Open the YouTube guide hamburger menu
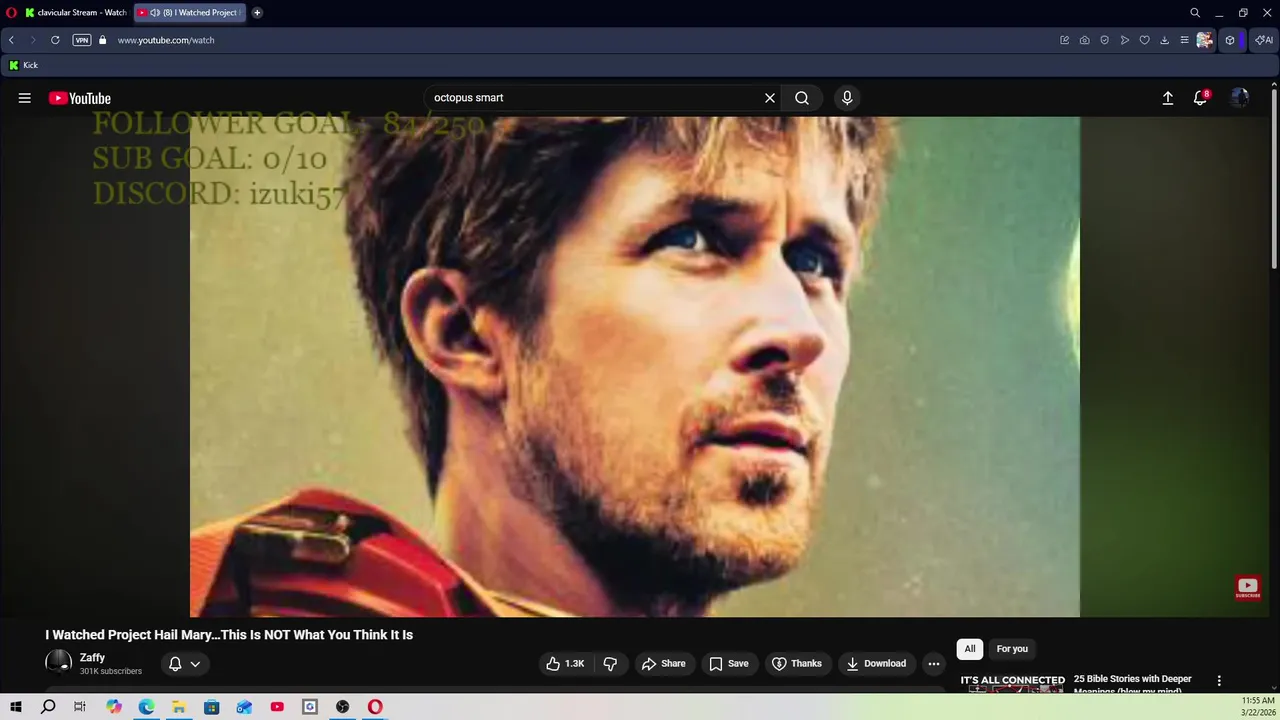 tap(25, 98)
